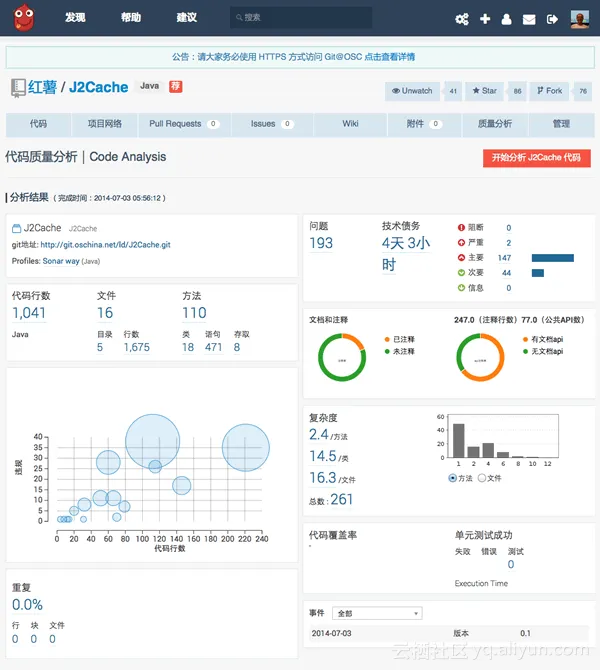Viewport: 600px width, 670px height.
Task: Click the 严重 critical severity icon
Action: point(461,242)
